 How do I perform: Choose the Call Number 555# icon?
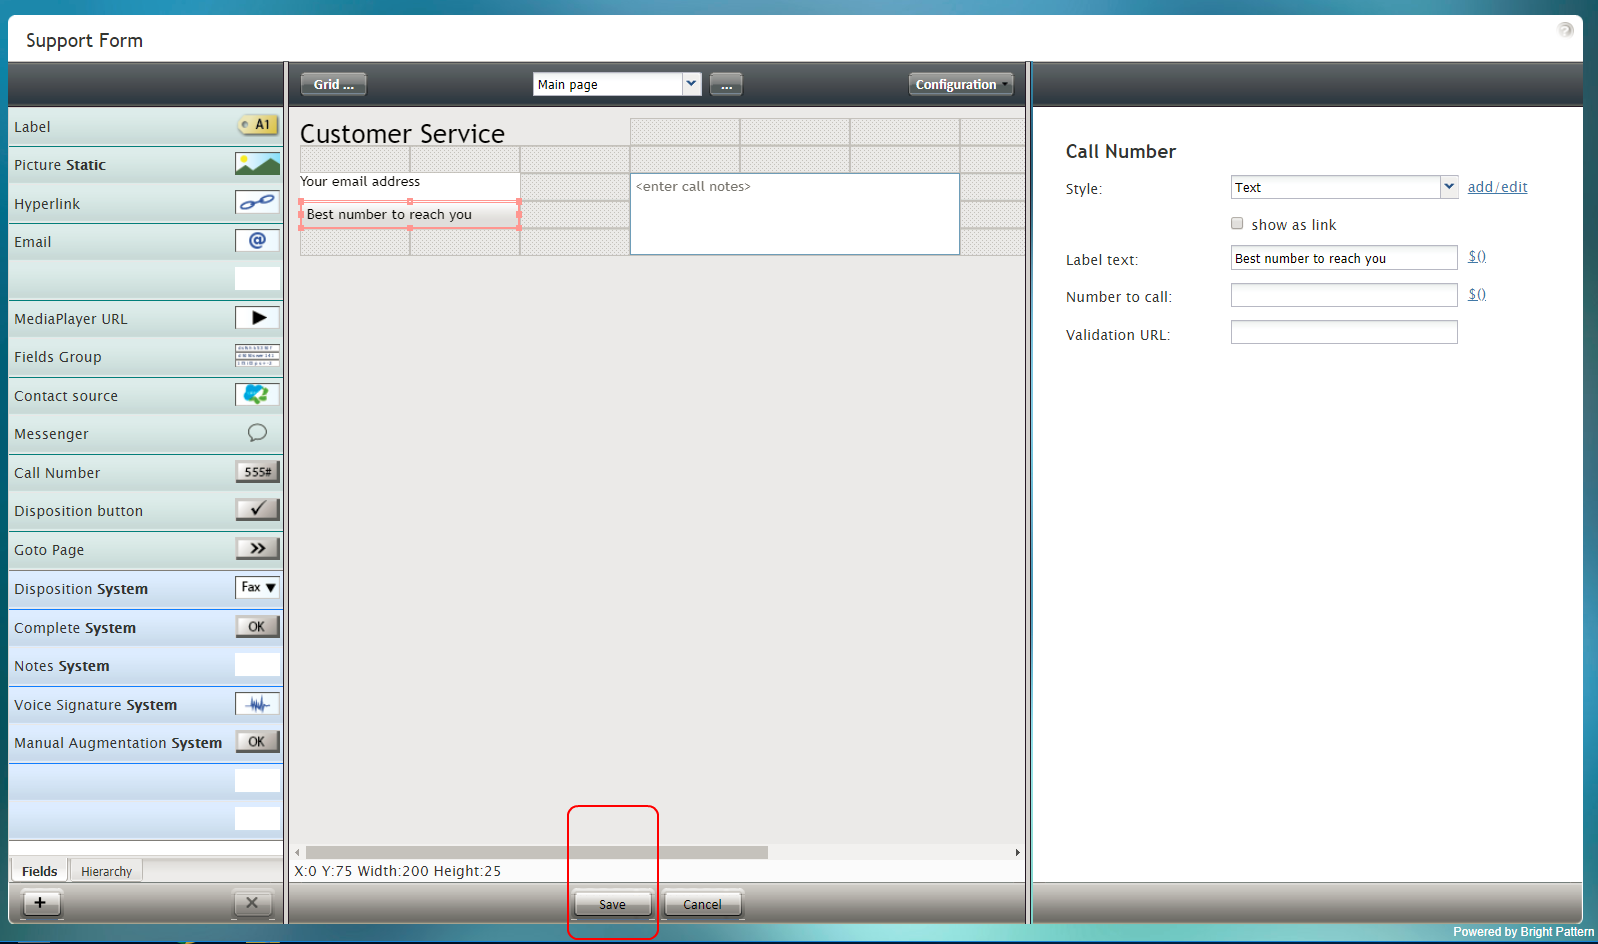(257, 471)
